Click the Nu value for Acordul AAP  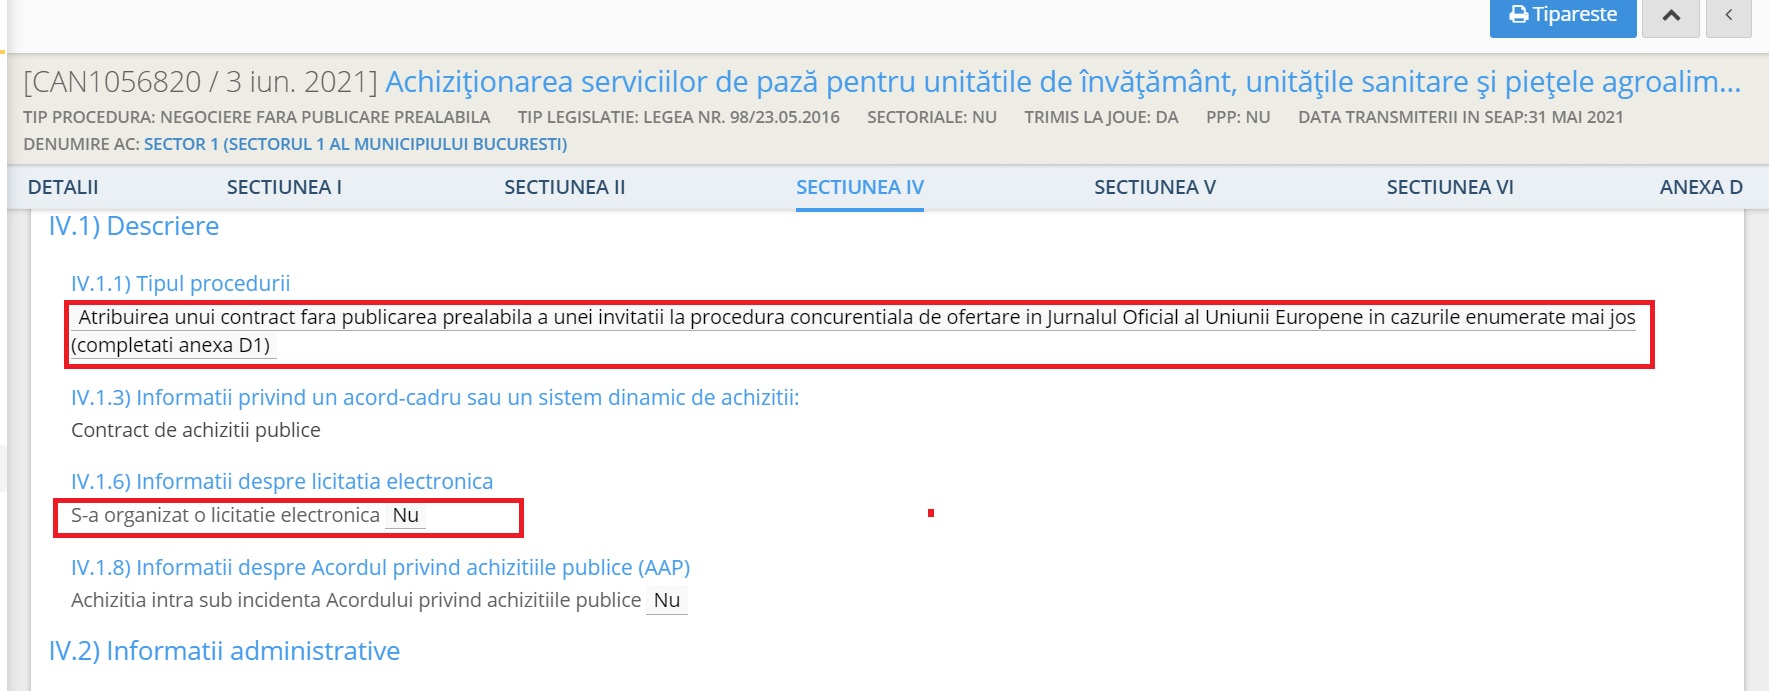click(x=666, y=601)
